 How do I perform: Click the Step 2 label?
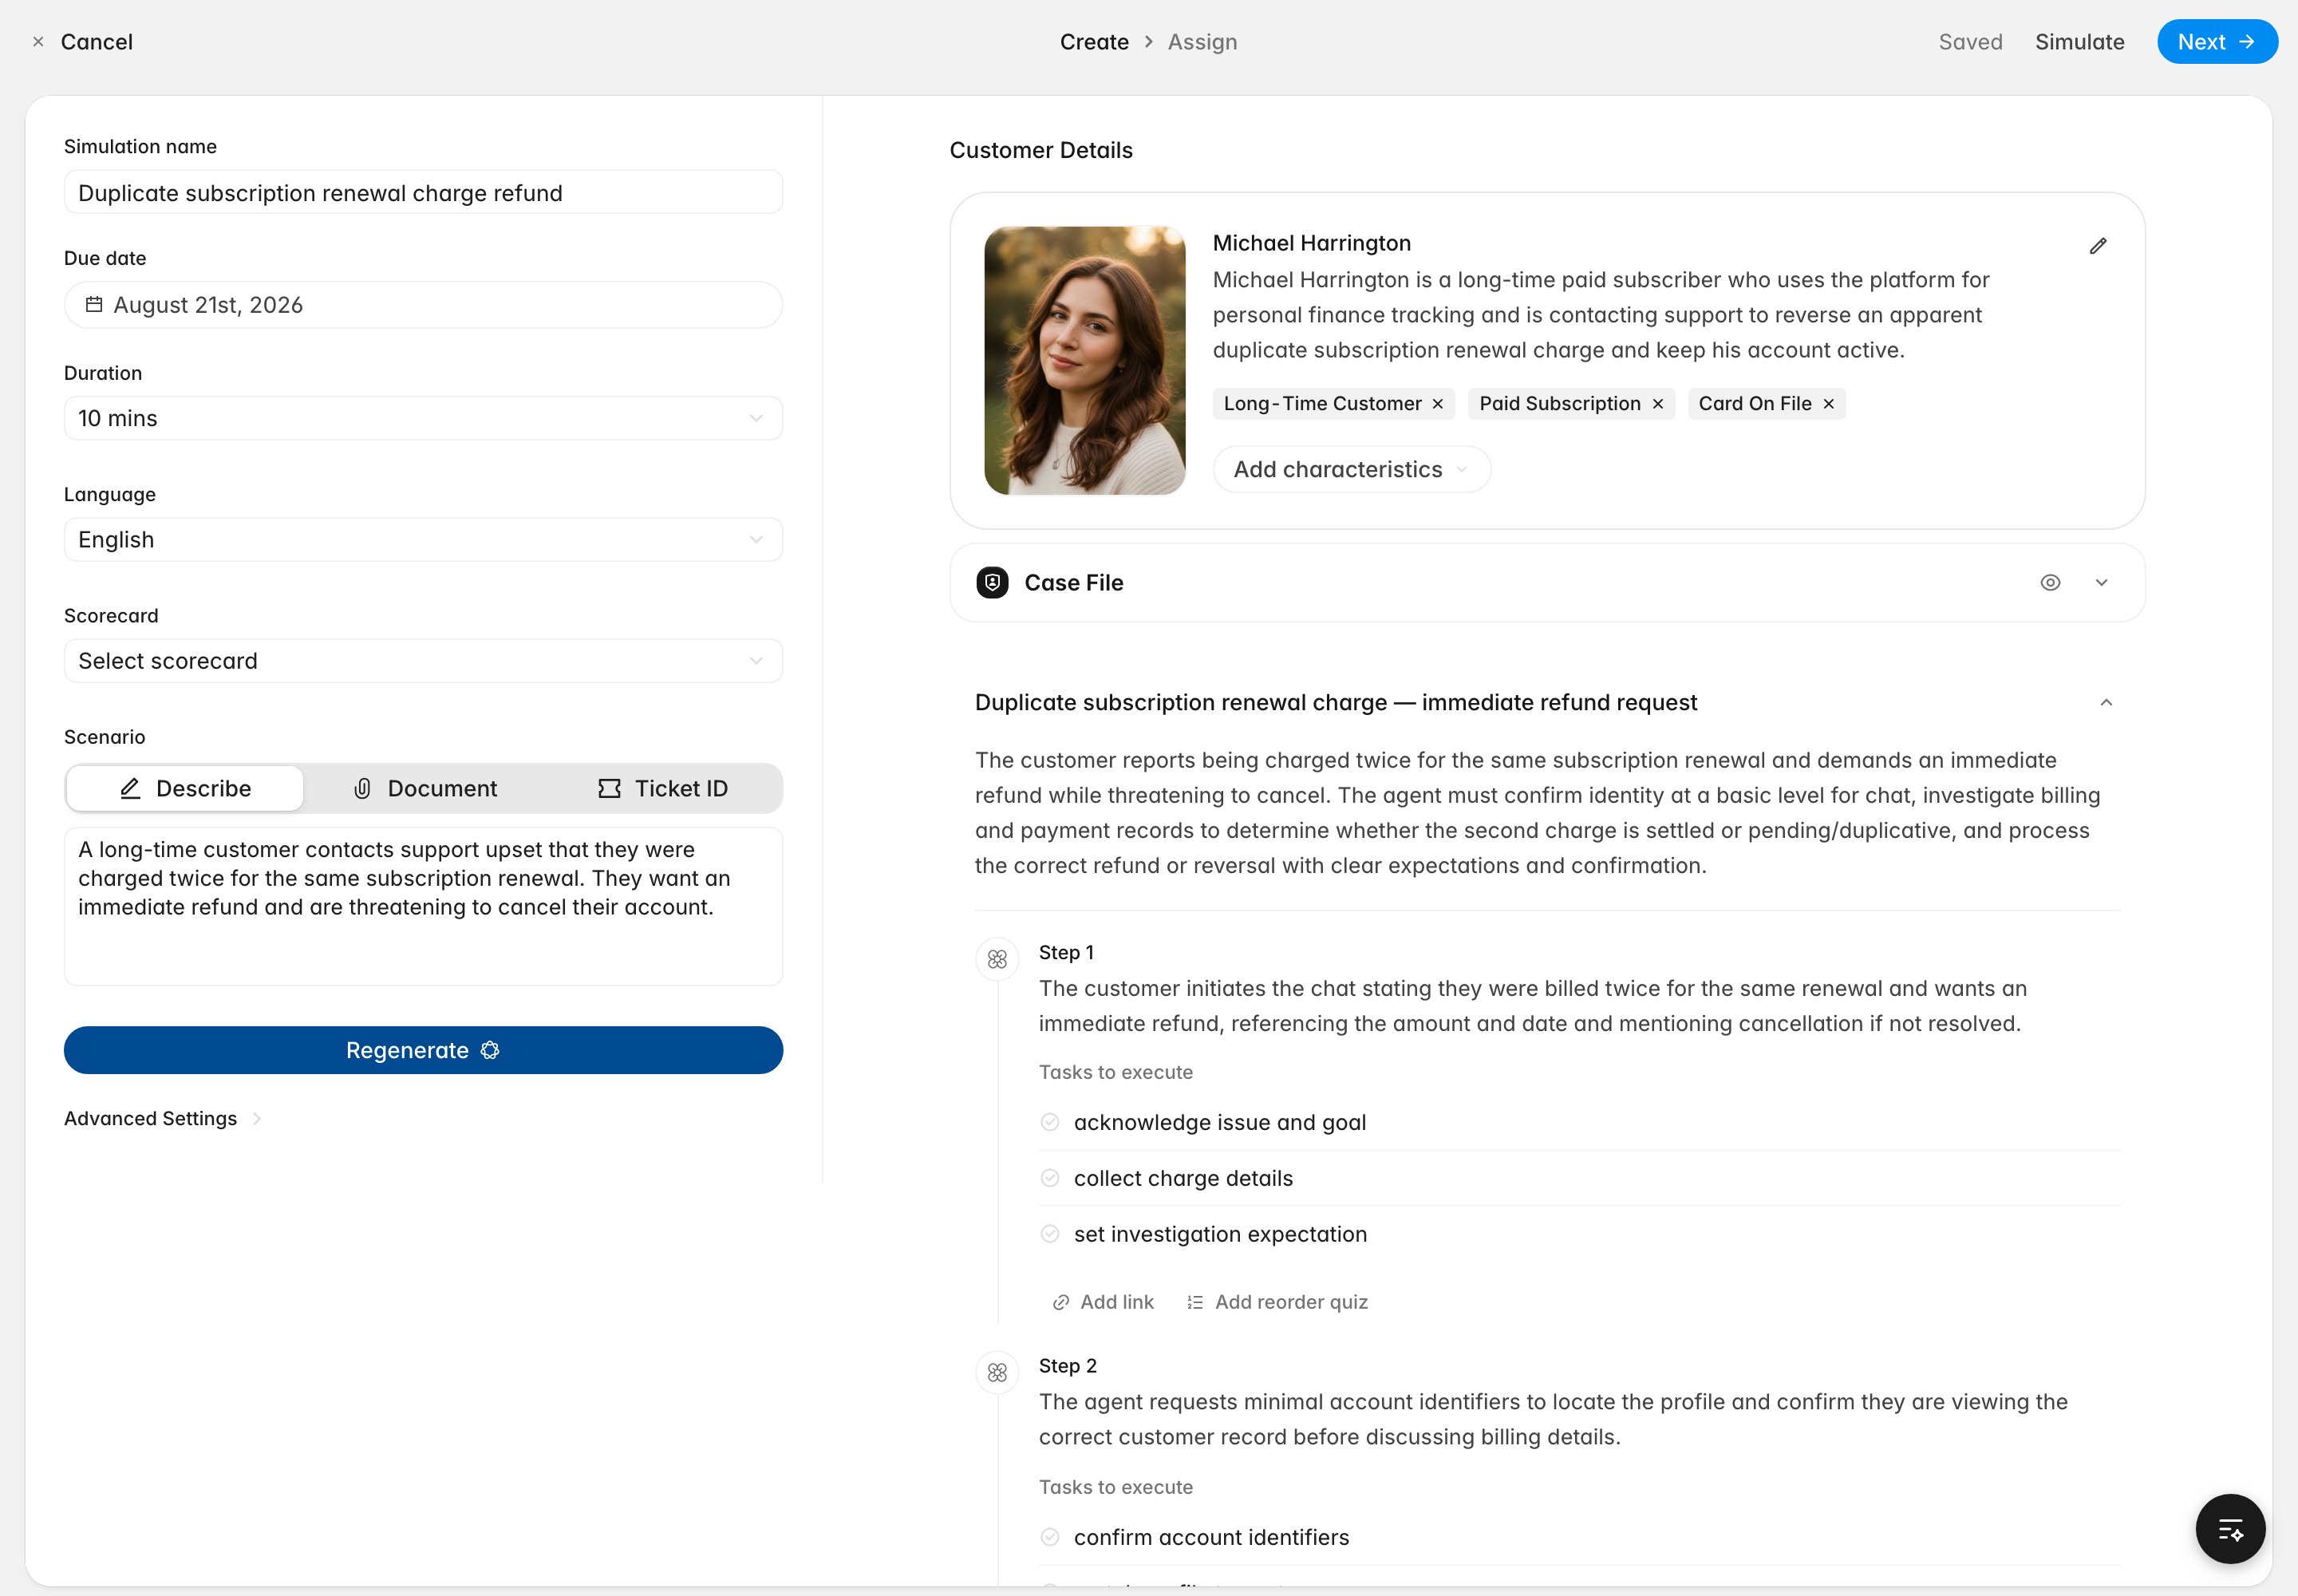[1067, 1366]
